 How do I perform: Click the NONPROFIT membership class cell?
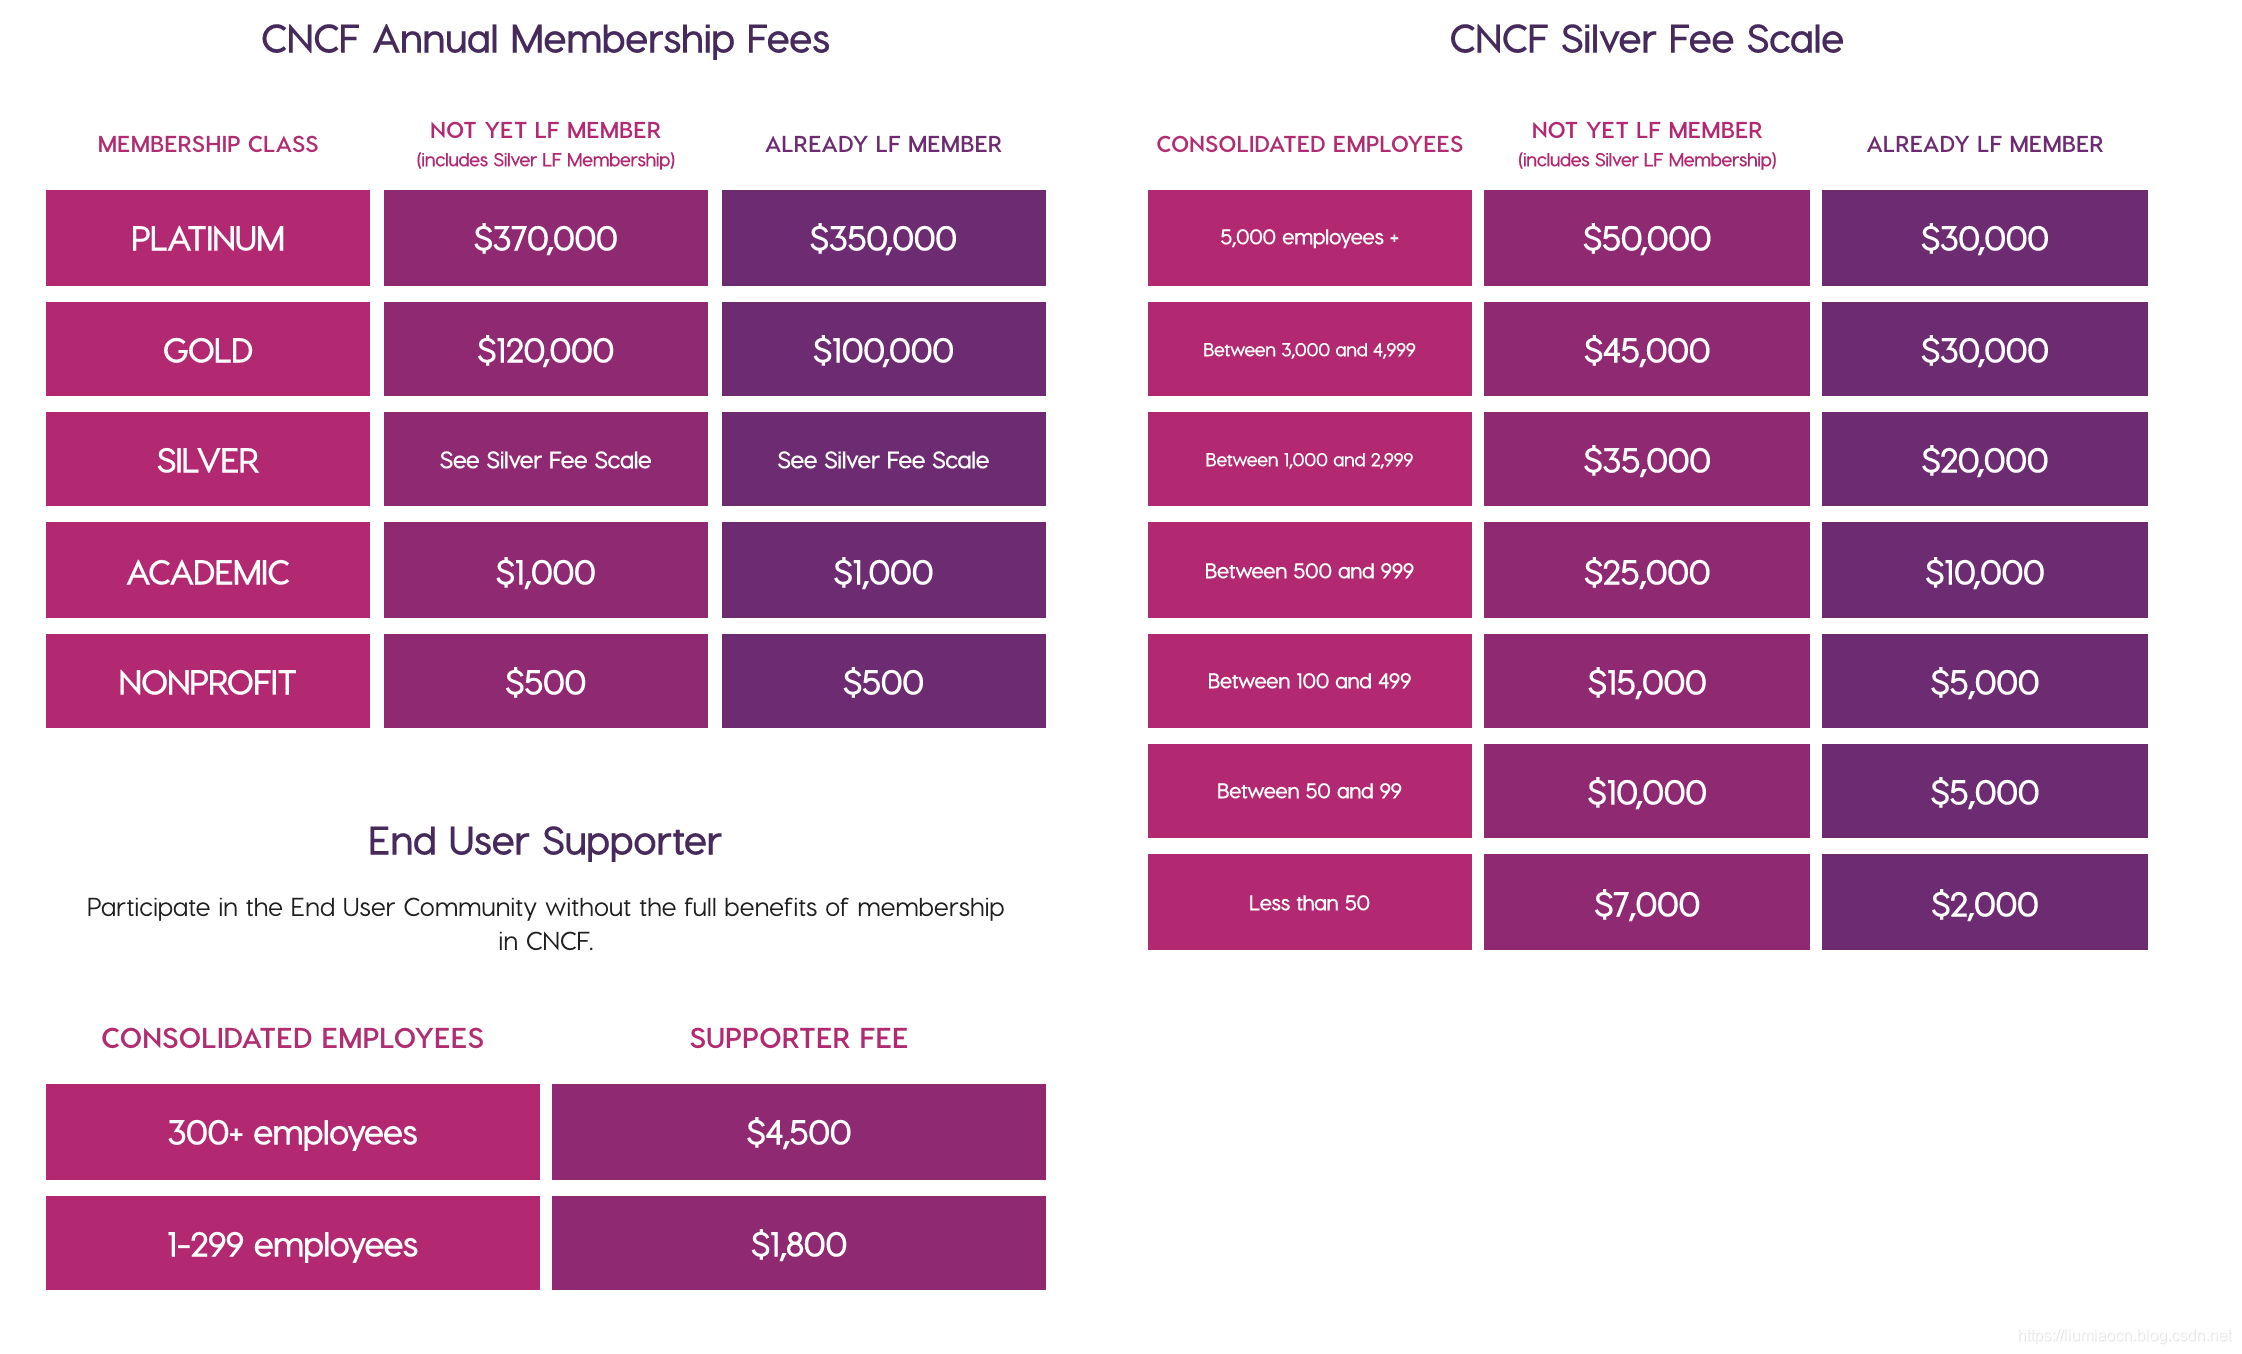(x=207, y=681)
